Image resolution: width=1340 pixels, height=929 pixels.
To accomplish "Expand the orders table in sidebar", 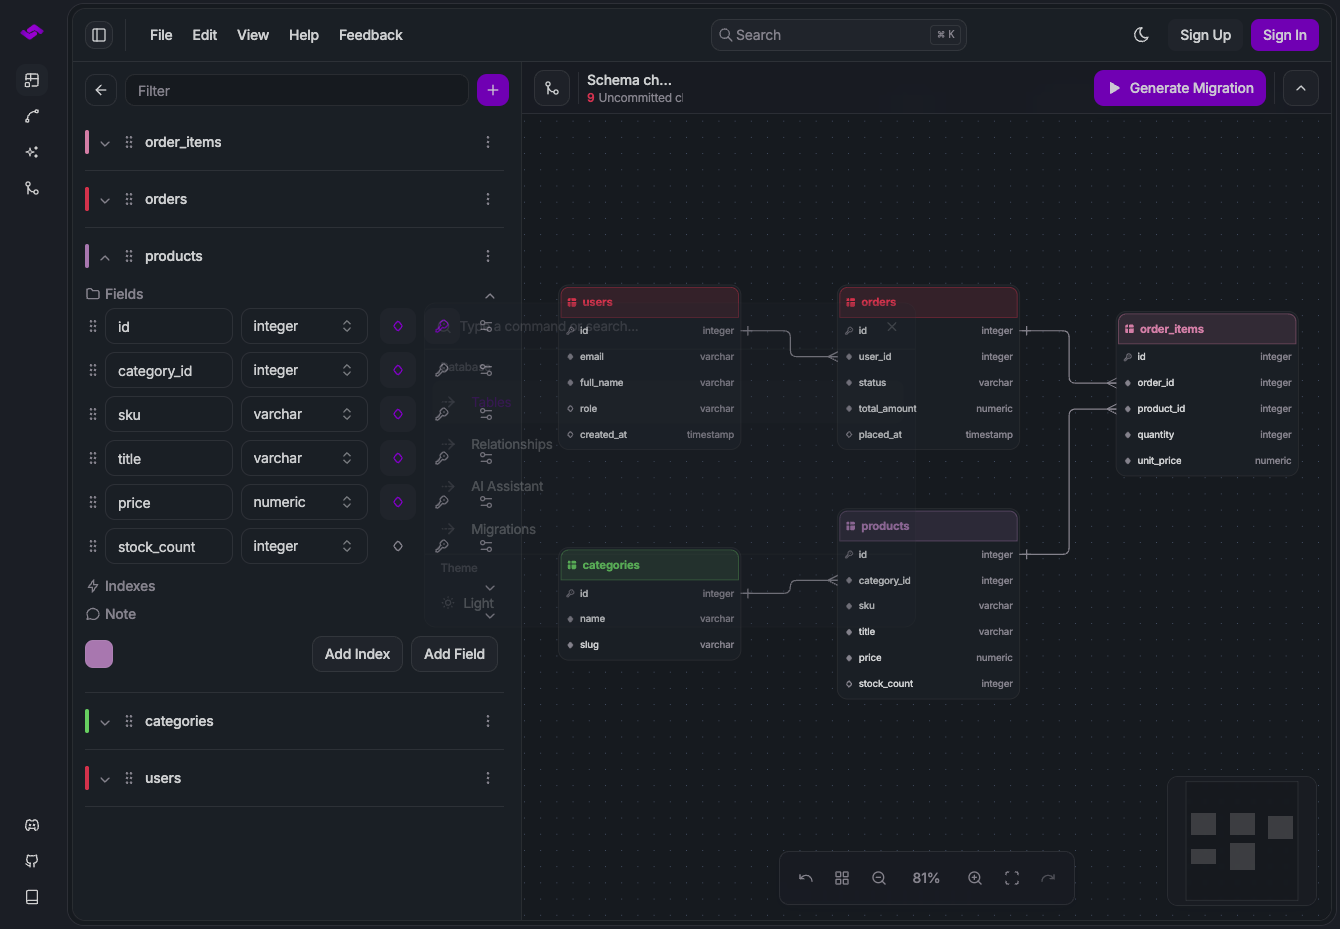I will [x=105, y=200].
